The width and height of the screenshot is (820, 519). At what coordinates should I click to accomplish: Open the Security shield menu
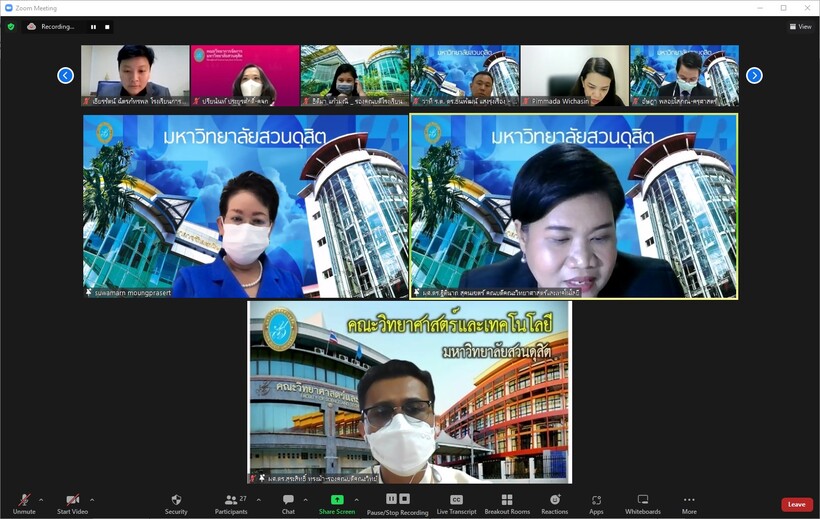pos(176,504)
